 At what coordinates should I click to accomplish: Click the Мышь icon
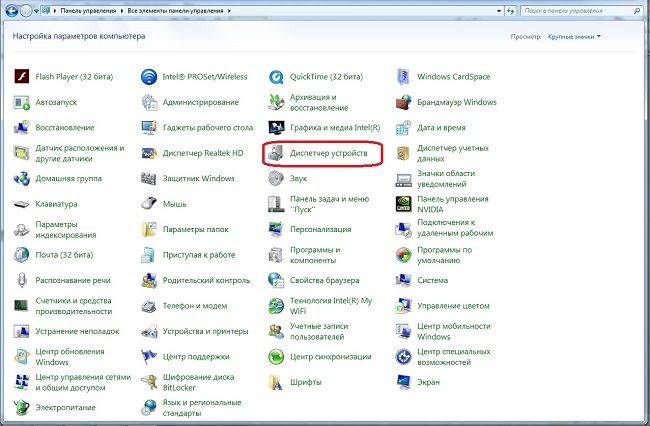pos(149,204)
